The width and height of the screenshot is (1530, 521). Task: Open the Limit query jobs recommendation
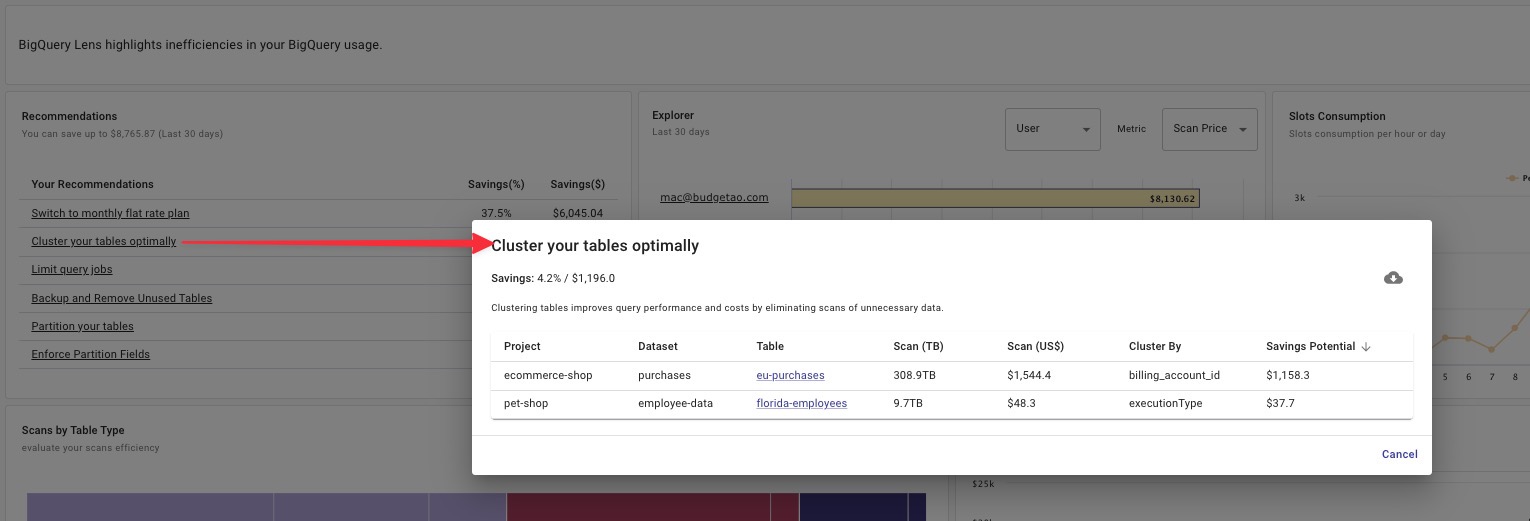click(x=72, y=269)
